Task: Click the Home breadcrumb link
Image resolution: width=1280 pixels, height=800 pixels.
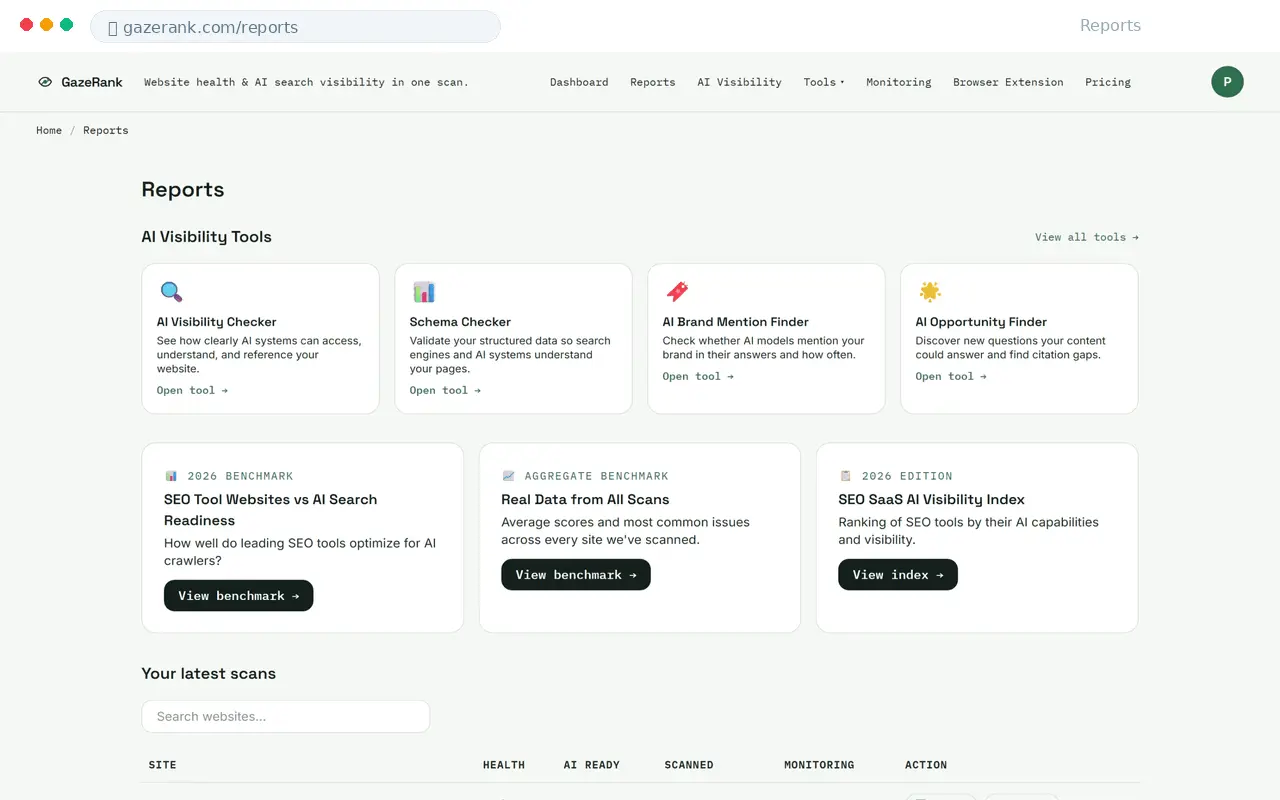Action: 49,130
